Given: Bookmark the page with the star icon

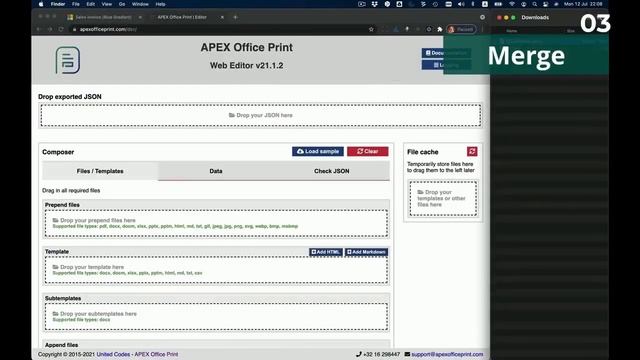Looking at the screenshot, I should click(x=371, y=29).
